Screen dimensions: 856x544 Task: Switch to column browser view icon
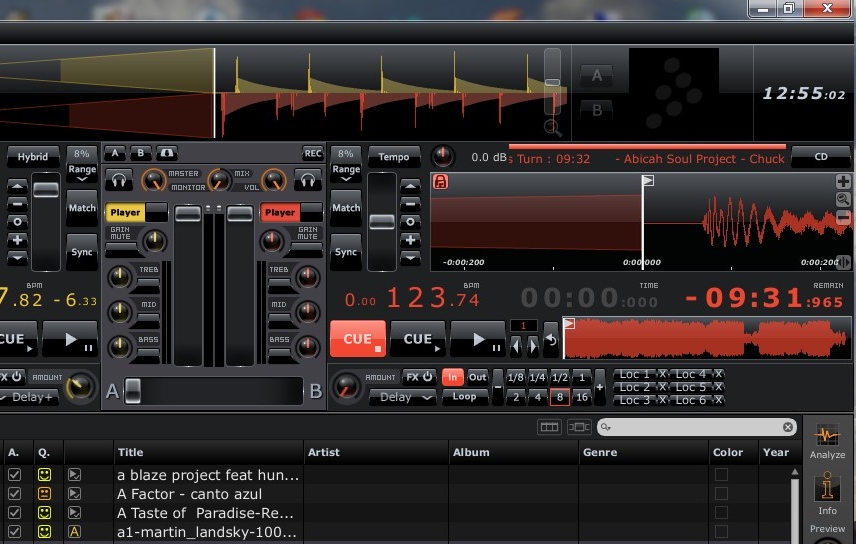[549, 427]
